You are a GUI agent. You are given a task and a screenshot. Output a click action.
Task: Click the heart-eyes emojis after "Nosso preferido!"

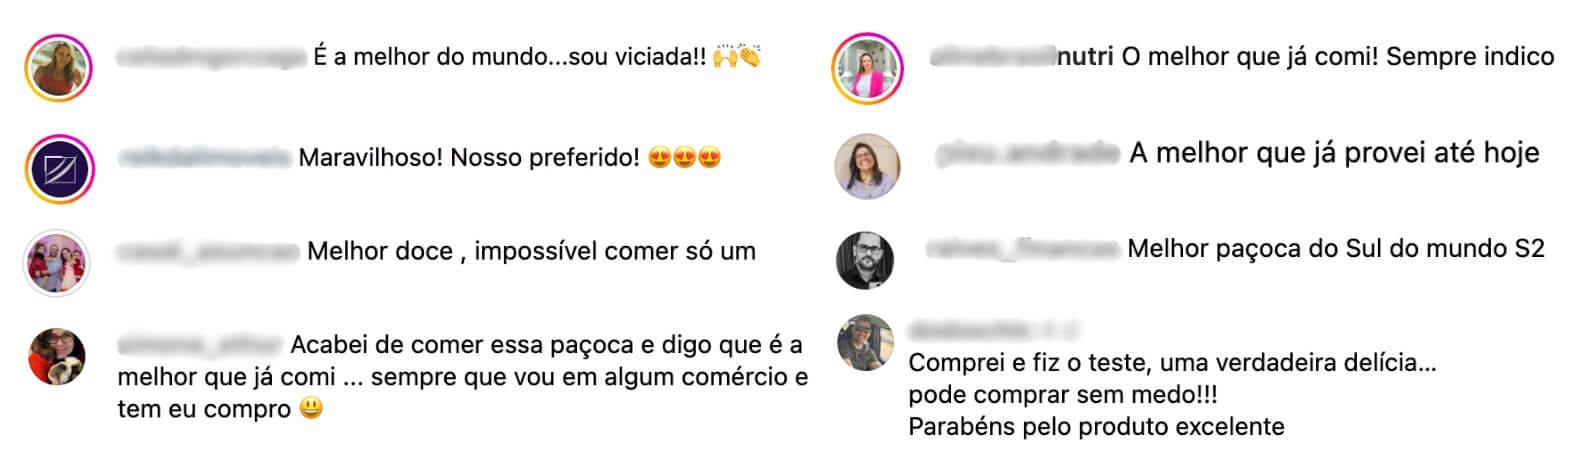685,158
